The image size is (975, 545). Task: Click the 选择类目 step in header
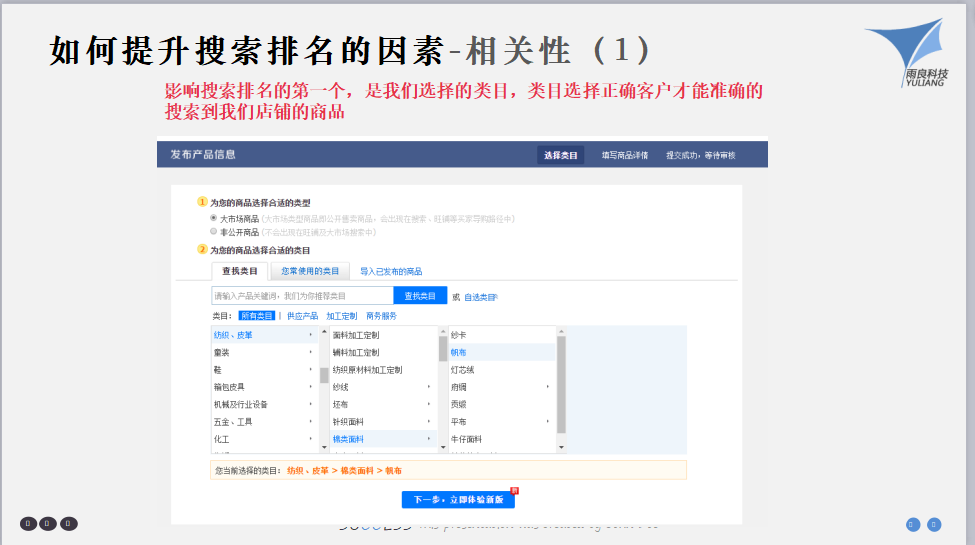pyautogui.click(x=560, y=155)
